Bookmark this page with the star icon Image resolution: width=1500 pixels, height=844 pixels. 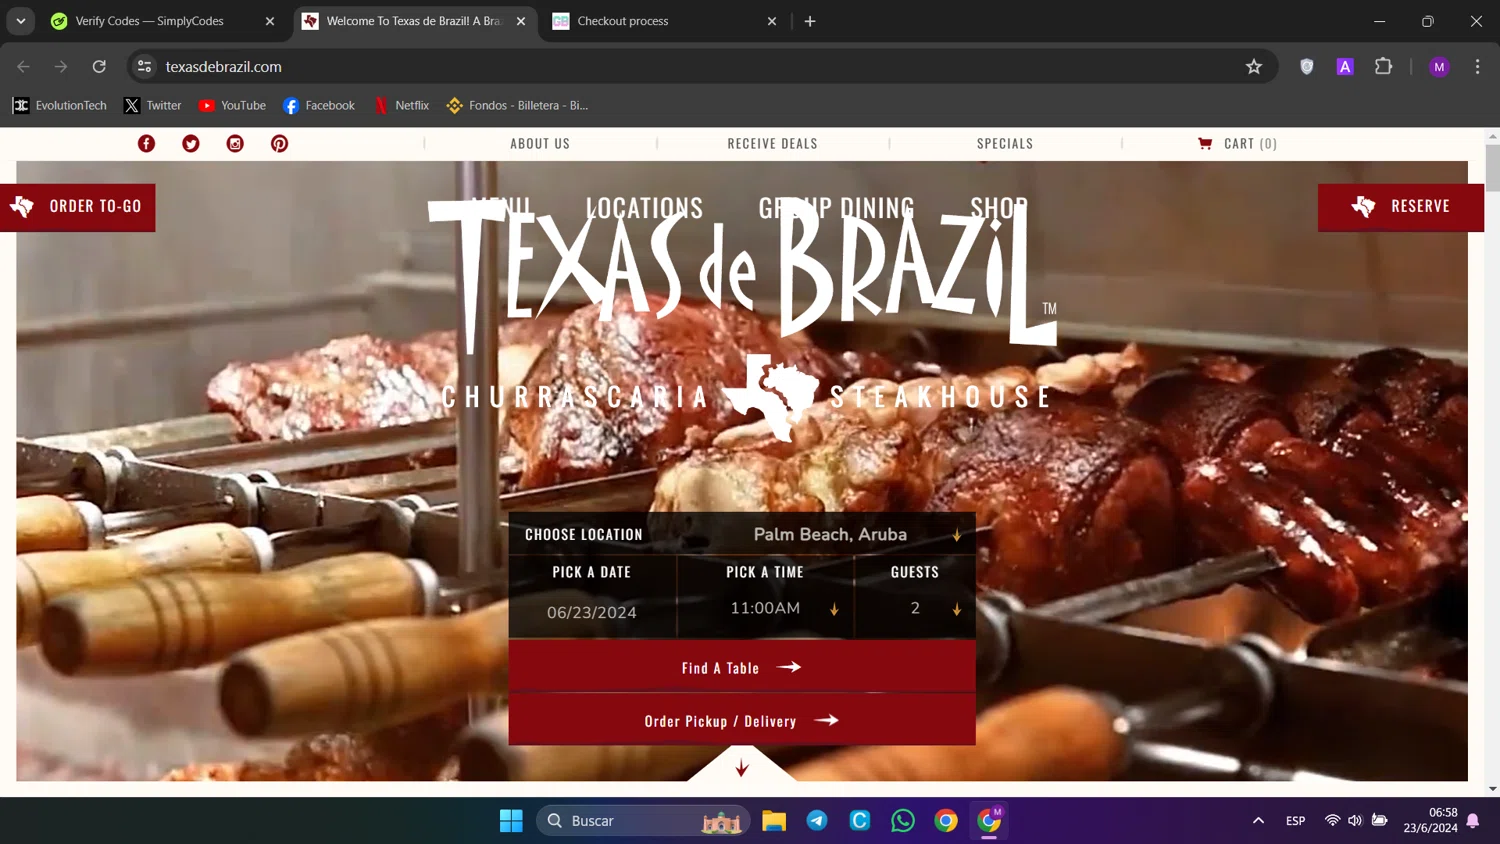point(1254,67)
